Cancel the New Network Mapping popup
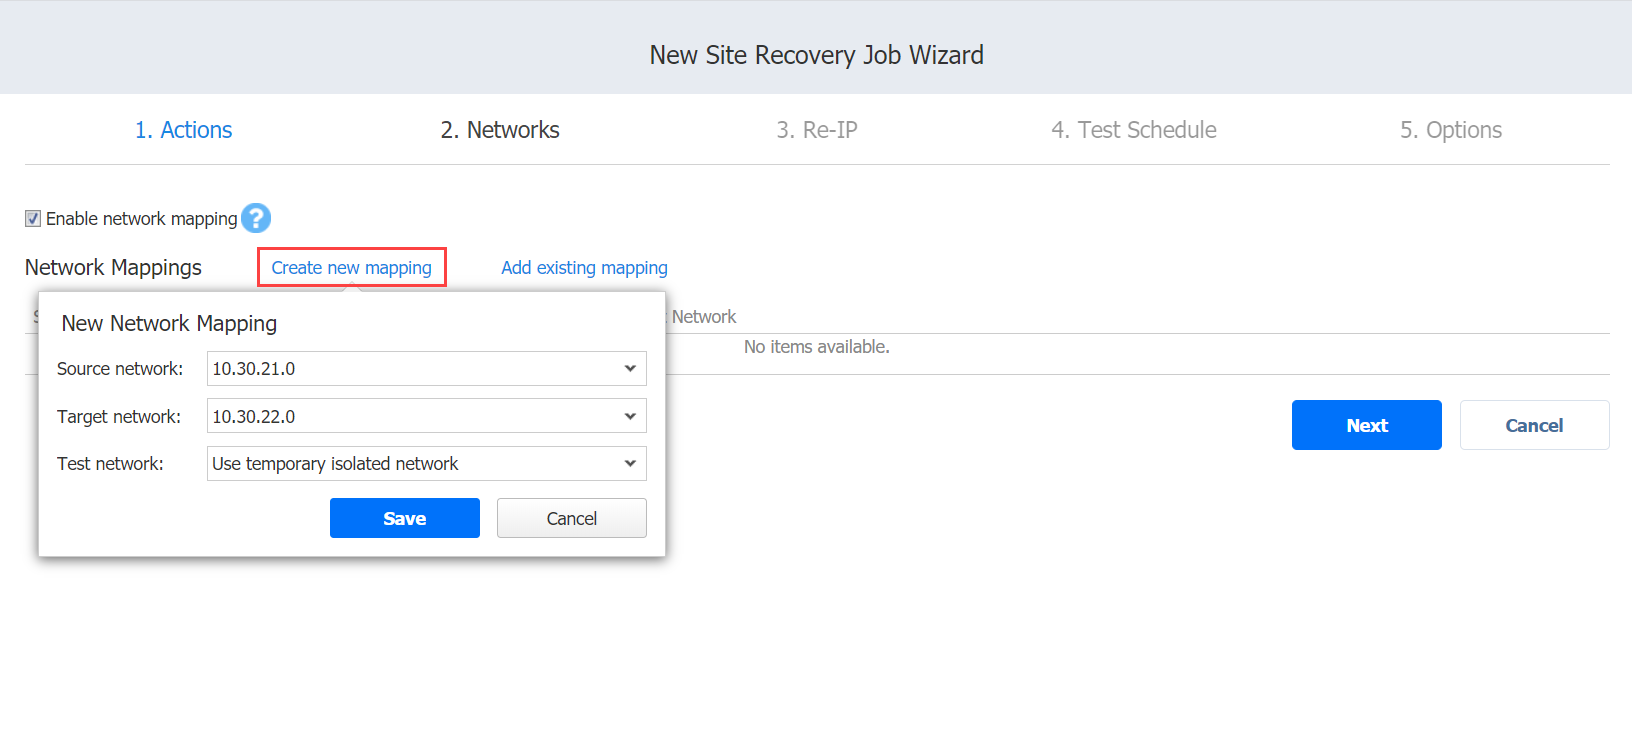This screenshot has height=741, width=1632. click(572, 518)
